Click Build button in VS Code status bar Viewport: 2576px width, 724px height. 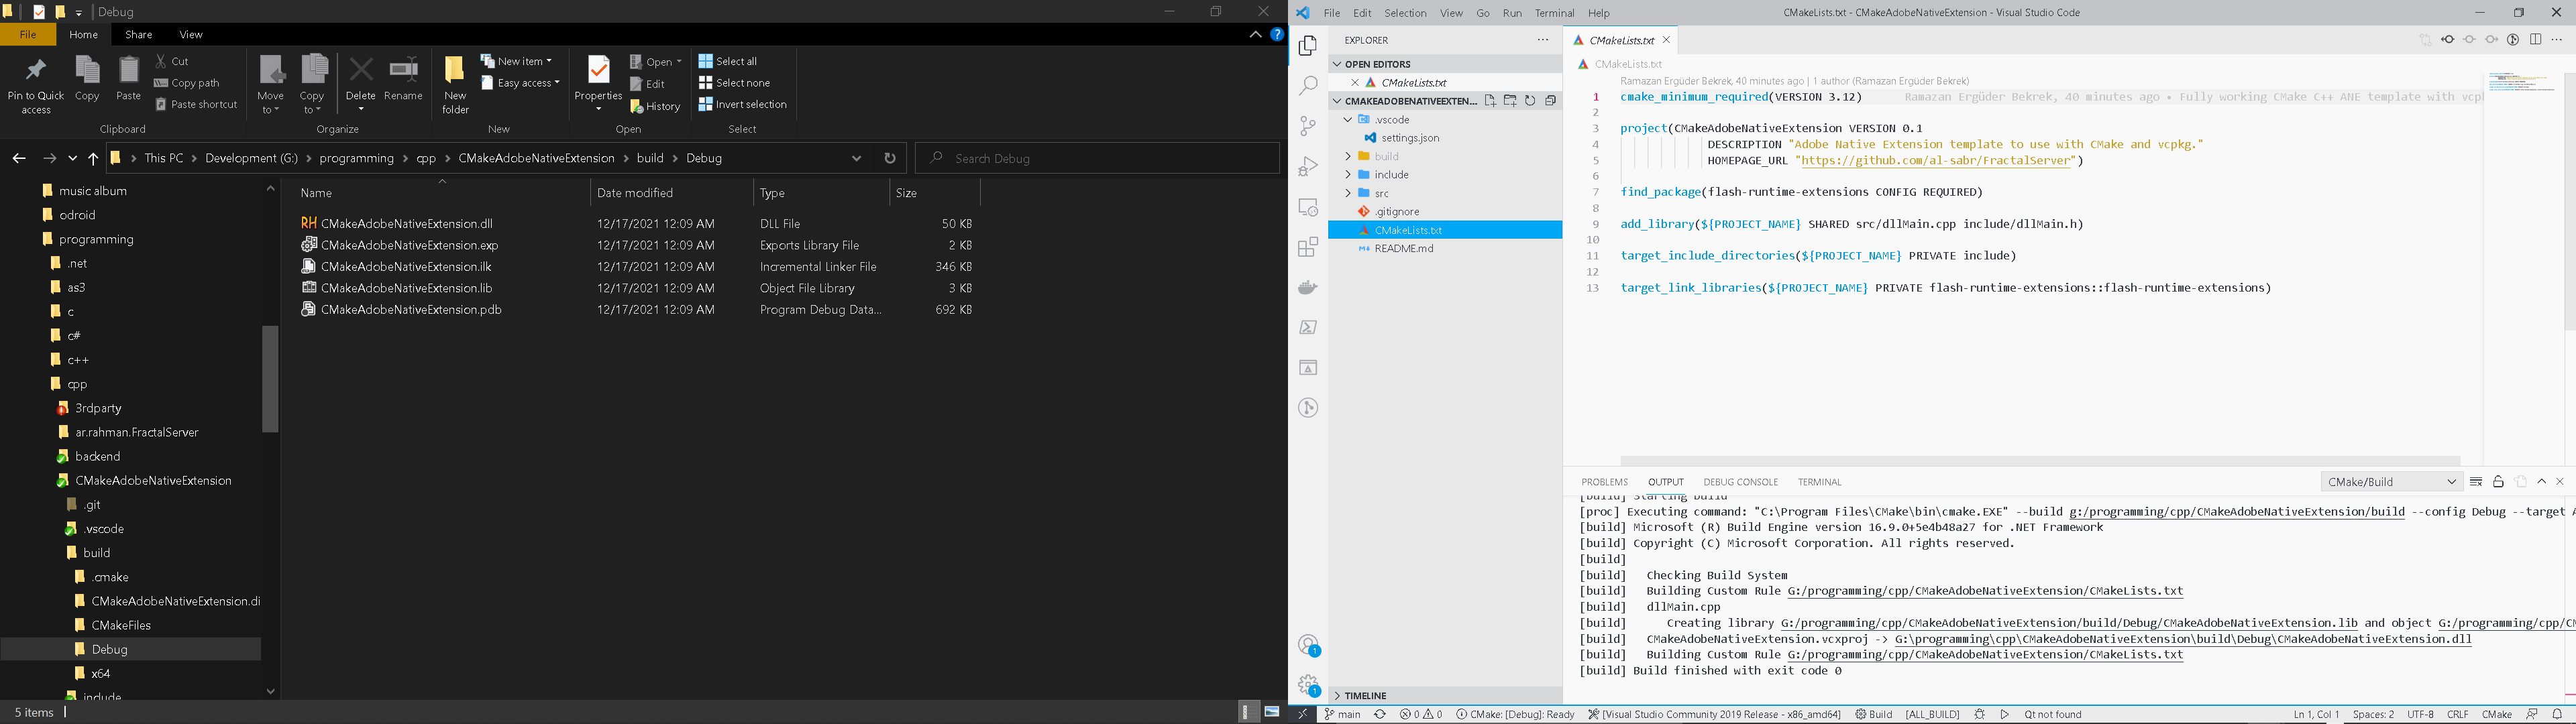click(1873, 714)
